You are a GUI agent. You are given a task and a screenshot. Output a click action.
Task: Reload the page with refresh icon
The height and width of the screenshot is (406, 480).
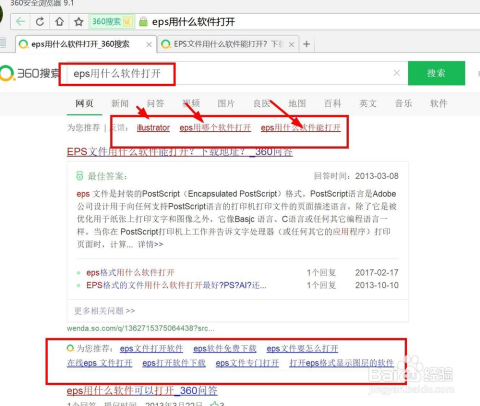[x=40, y=22]
